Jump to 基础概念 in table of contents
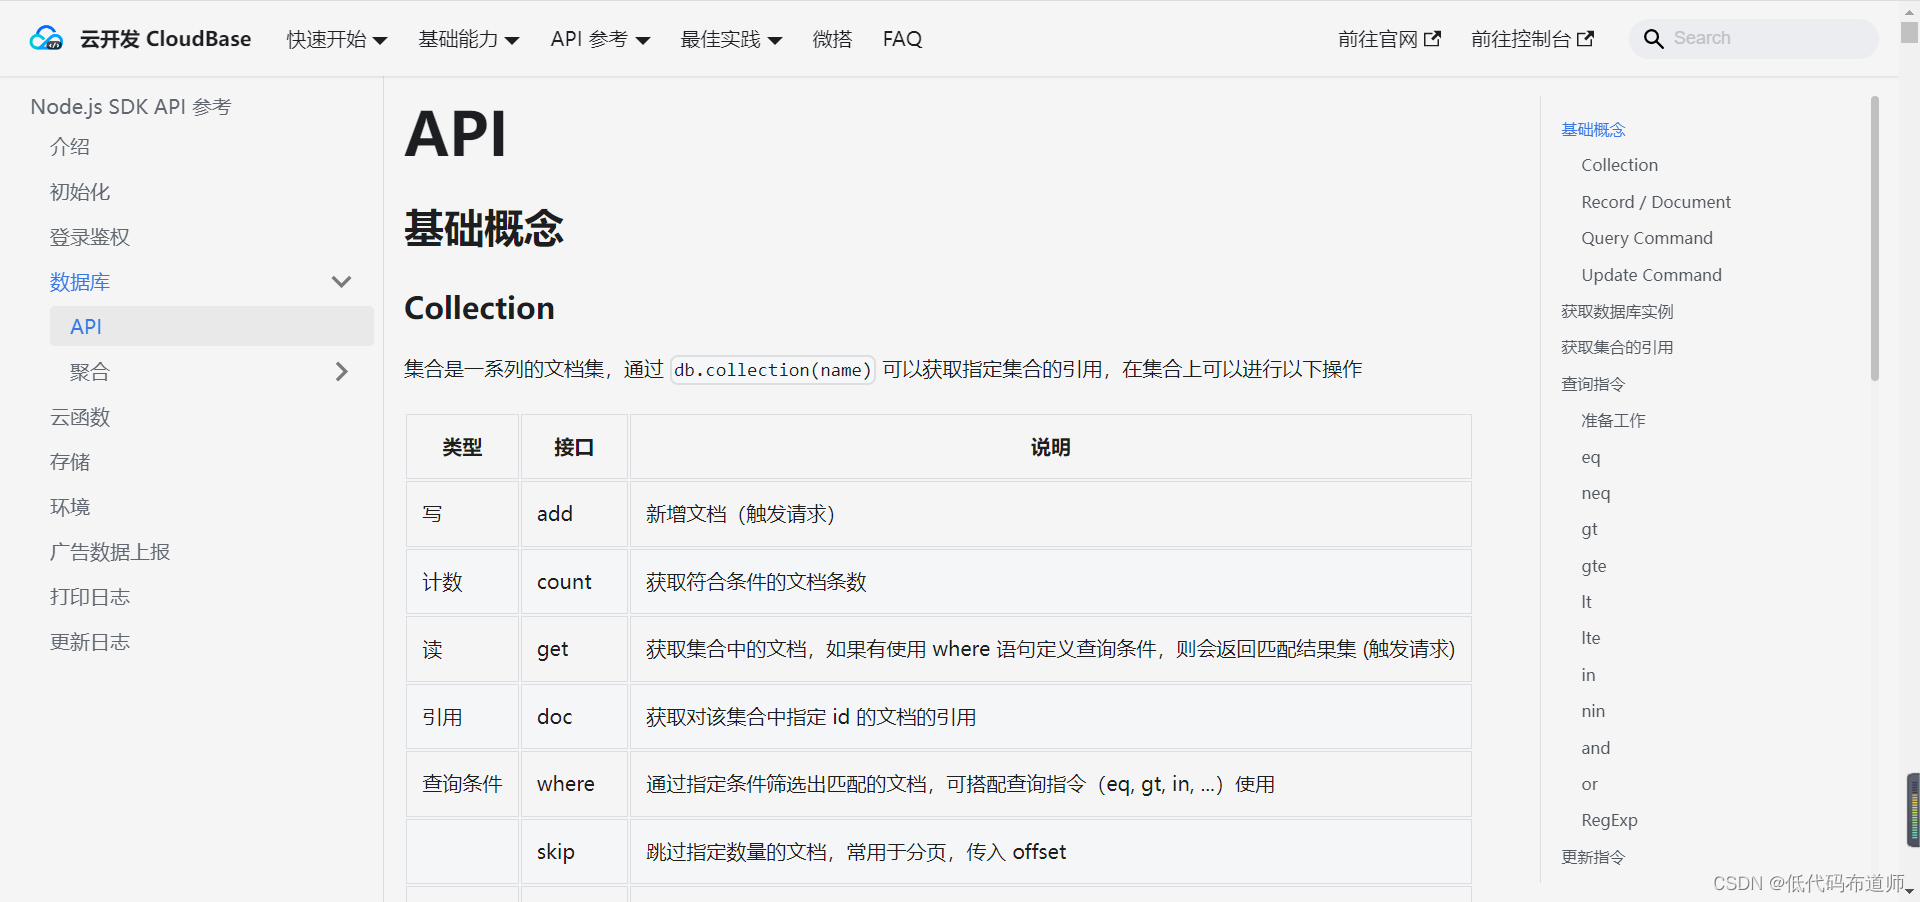 [x=1593, y=129]
